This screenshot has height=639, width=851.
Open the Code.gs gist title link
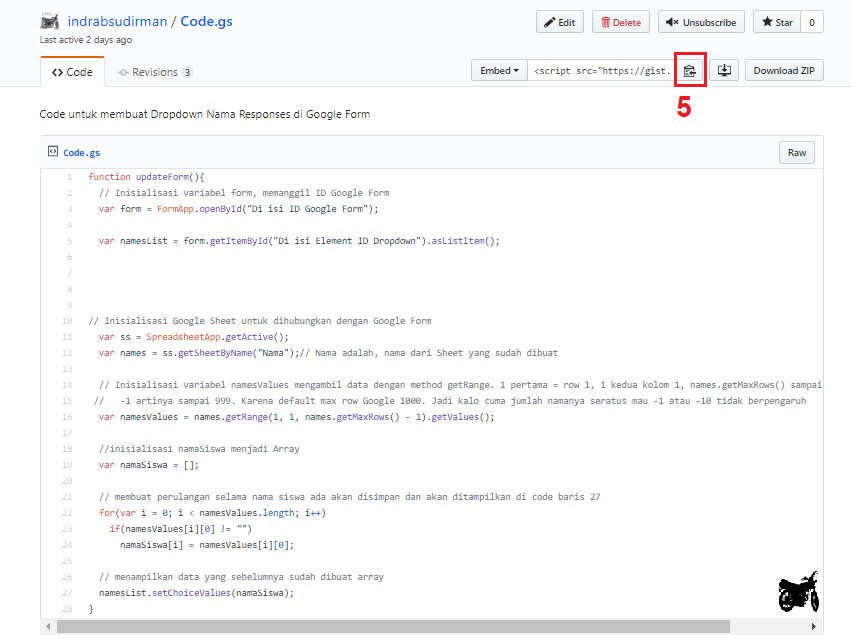[206, 21]
